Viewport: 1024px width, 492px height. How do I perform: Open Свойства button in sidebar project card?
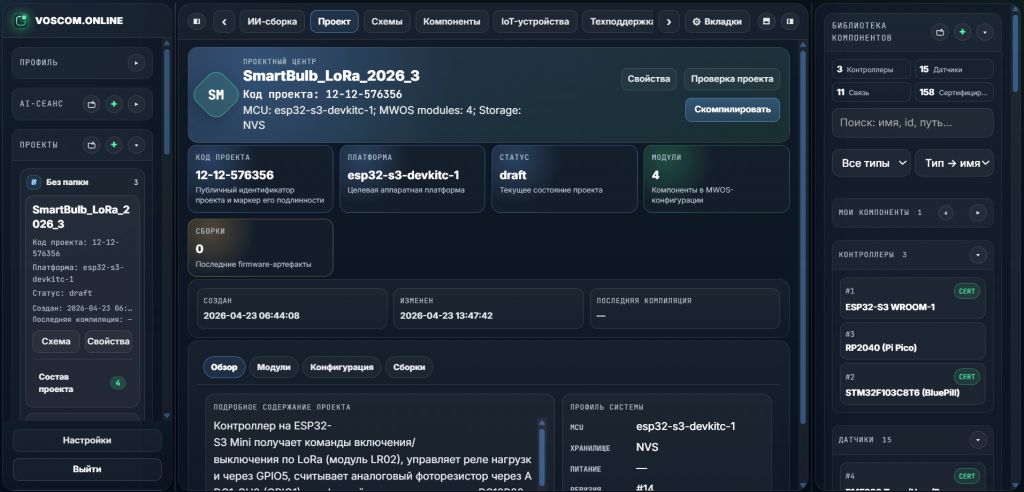108,341
